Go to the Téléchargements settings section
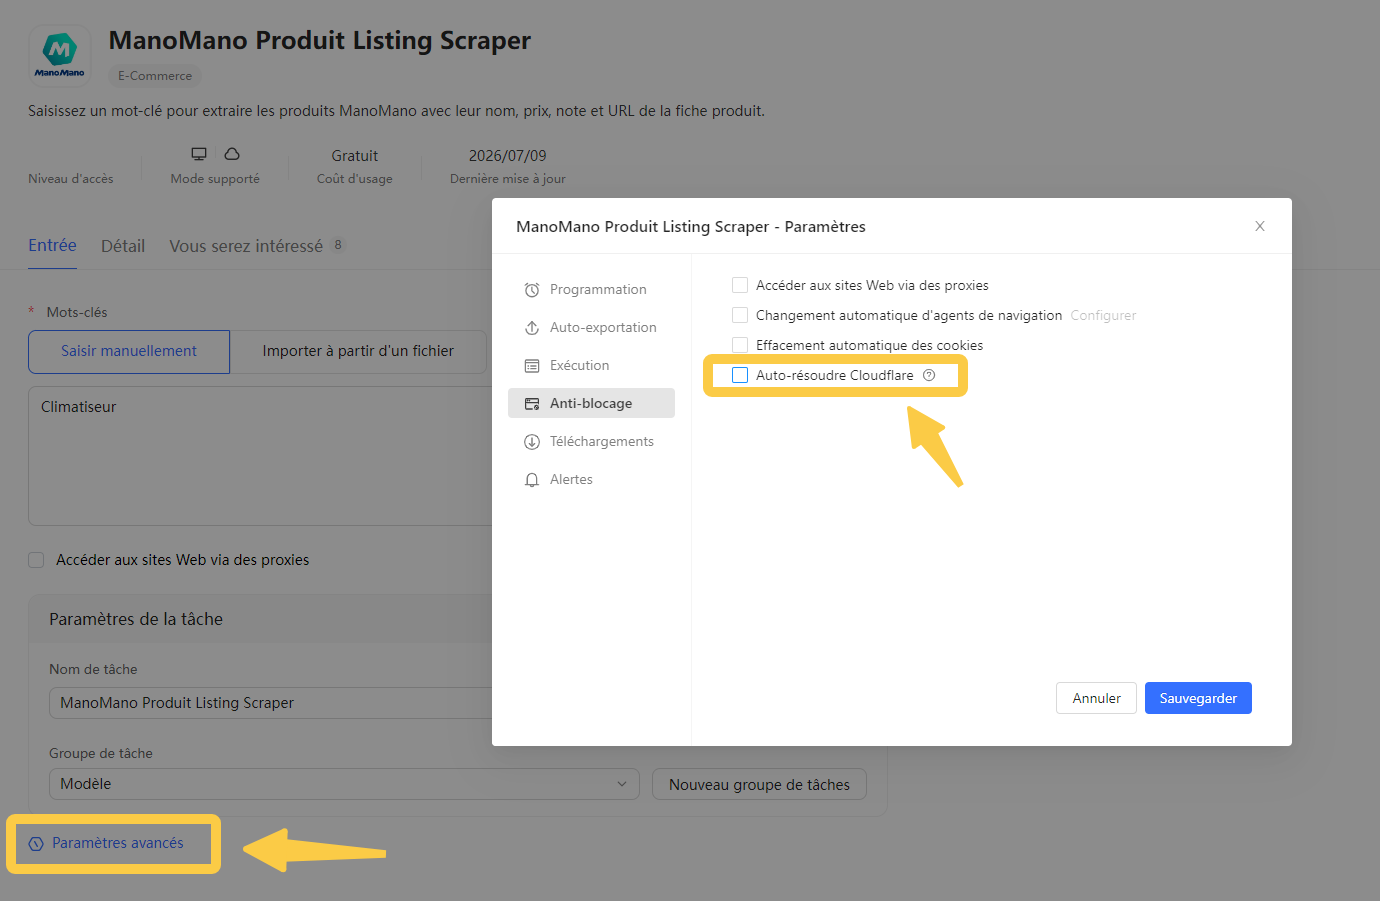 point(591,441)
